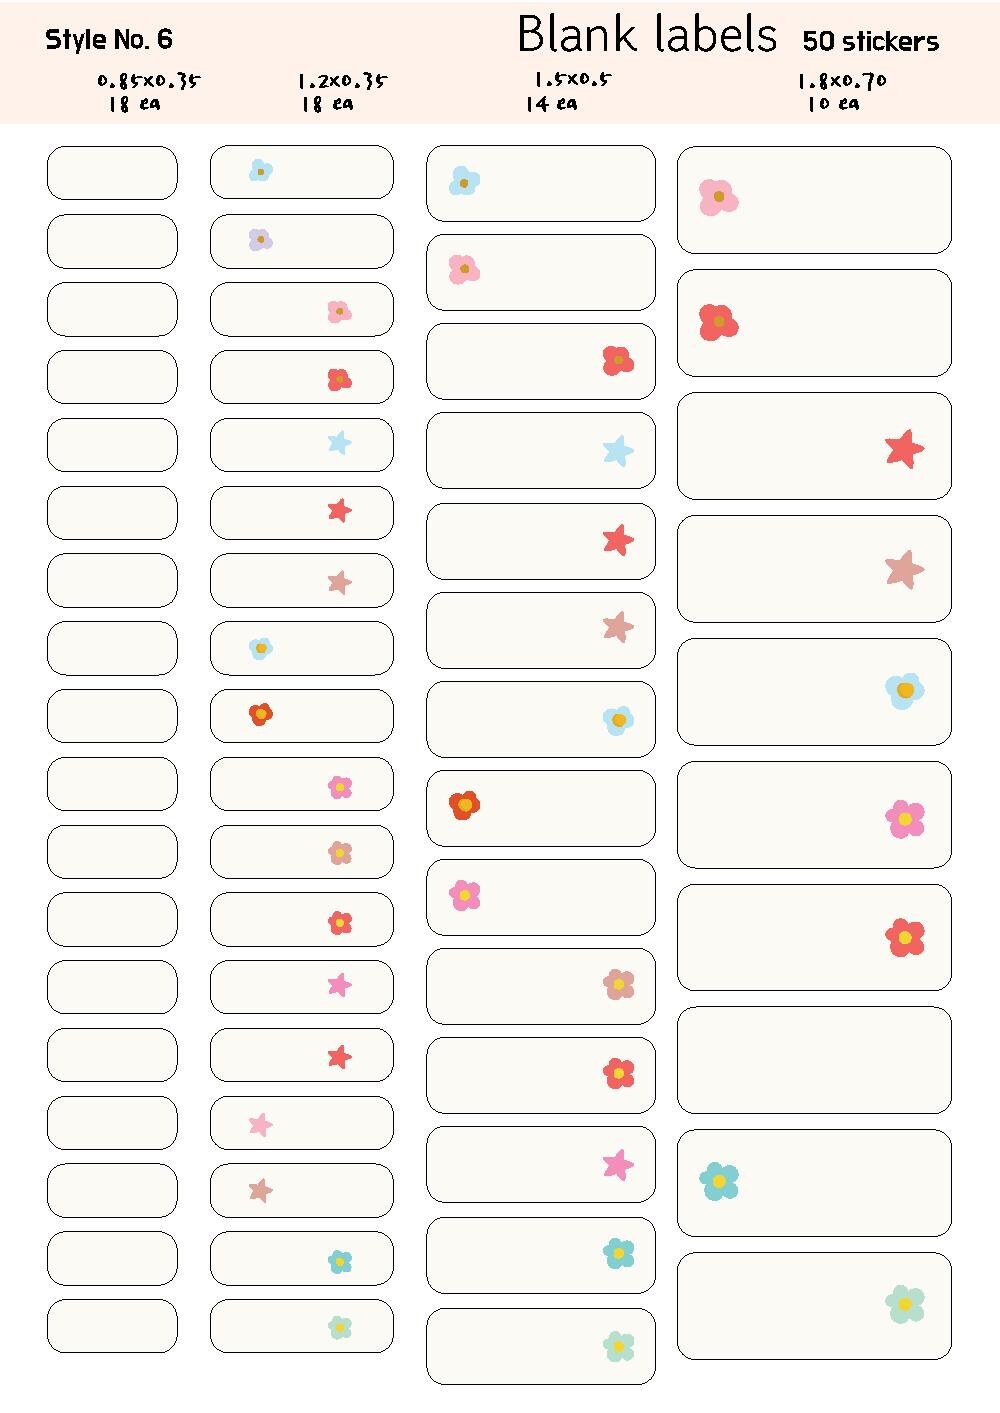Click the empty large label without any flower
Viewport: 1000px width, 1413px height.
coord(814,1060)
